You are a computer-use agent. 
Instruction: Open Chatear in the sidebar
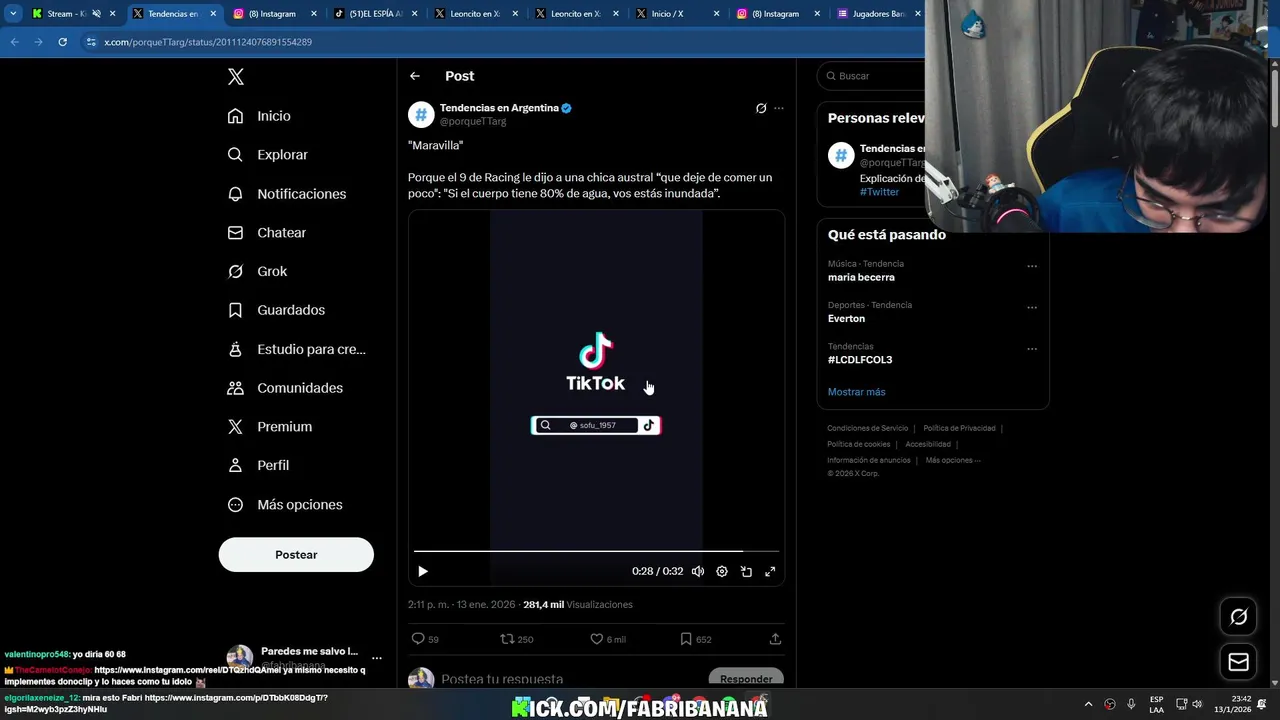click(266, 232)
